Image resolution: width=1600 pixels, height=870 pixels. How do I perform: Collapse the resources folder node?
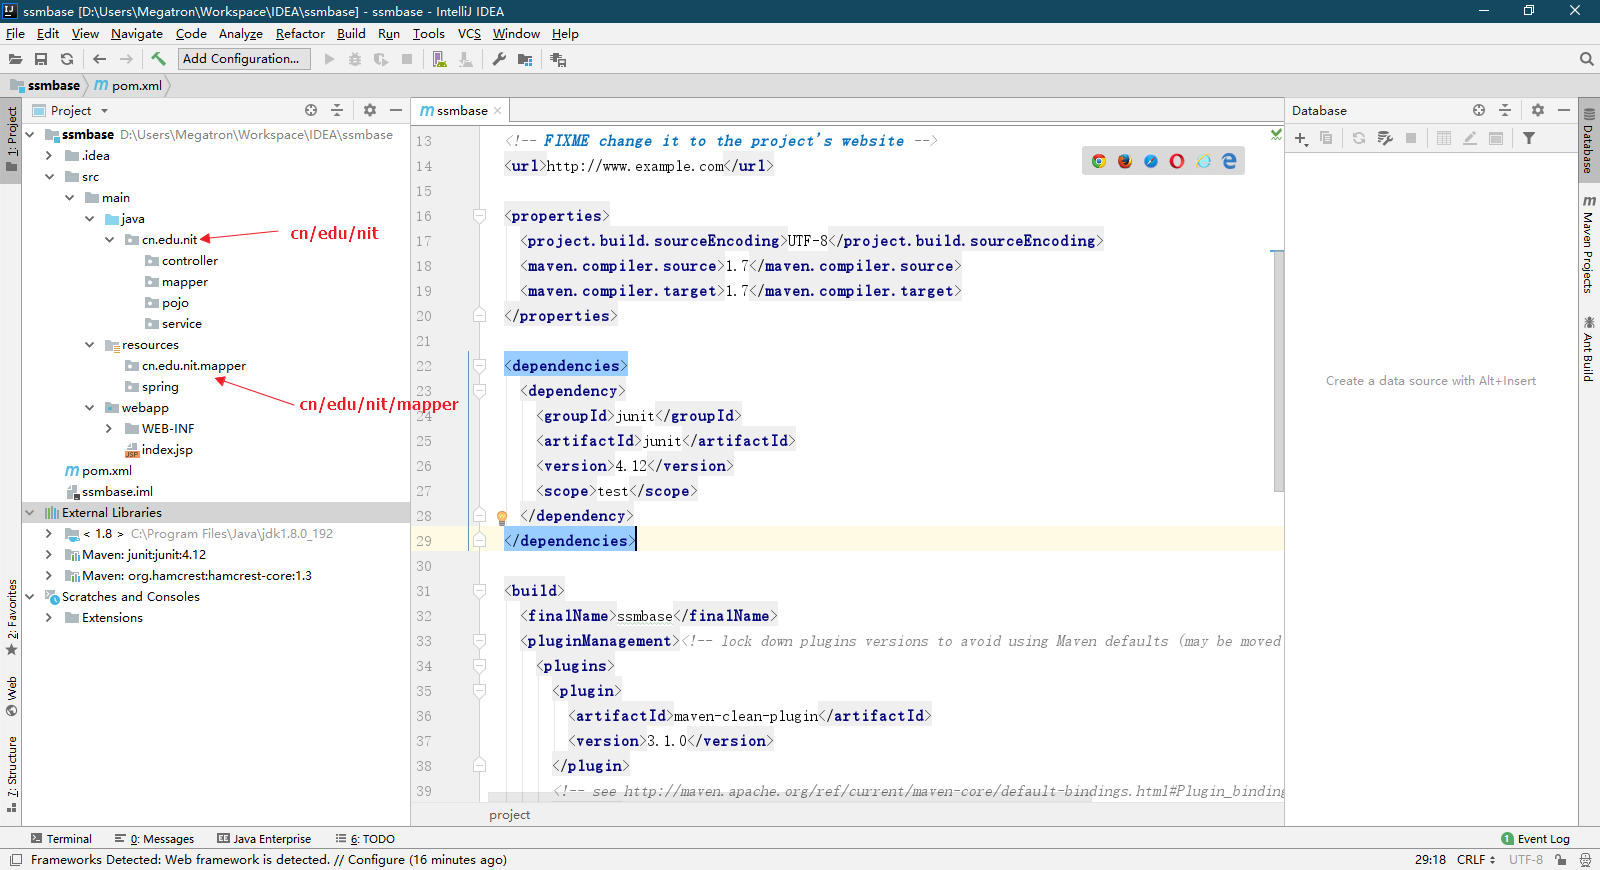(x=89, y=345)
